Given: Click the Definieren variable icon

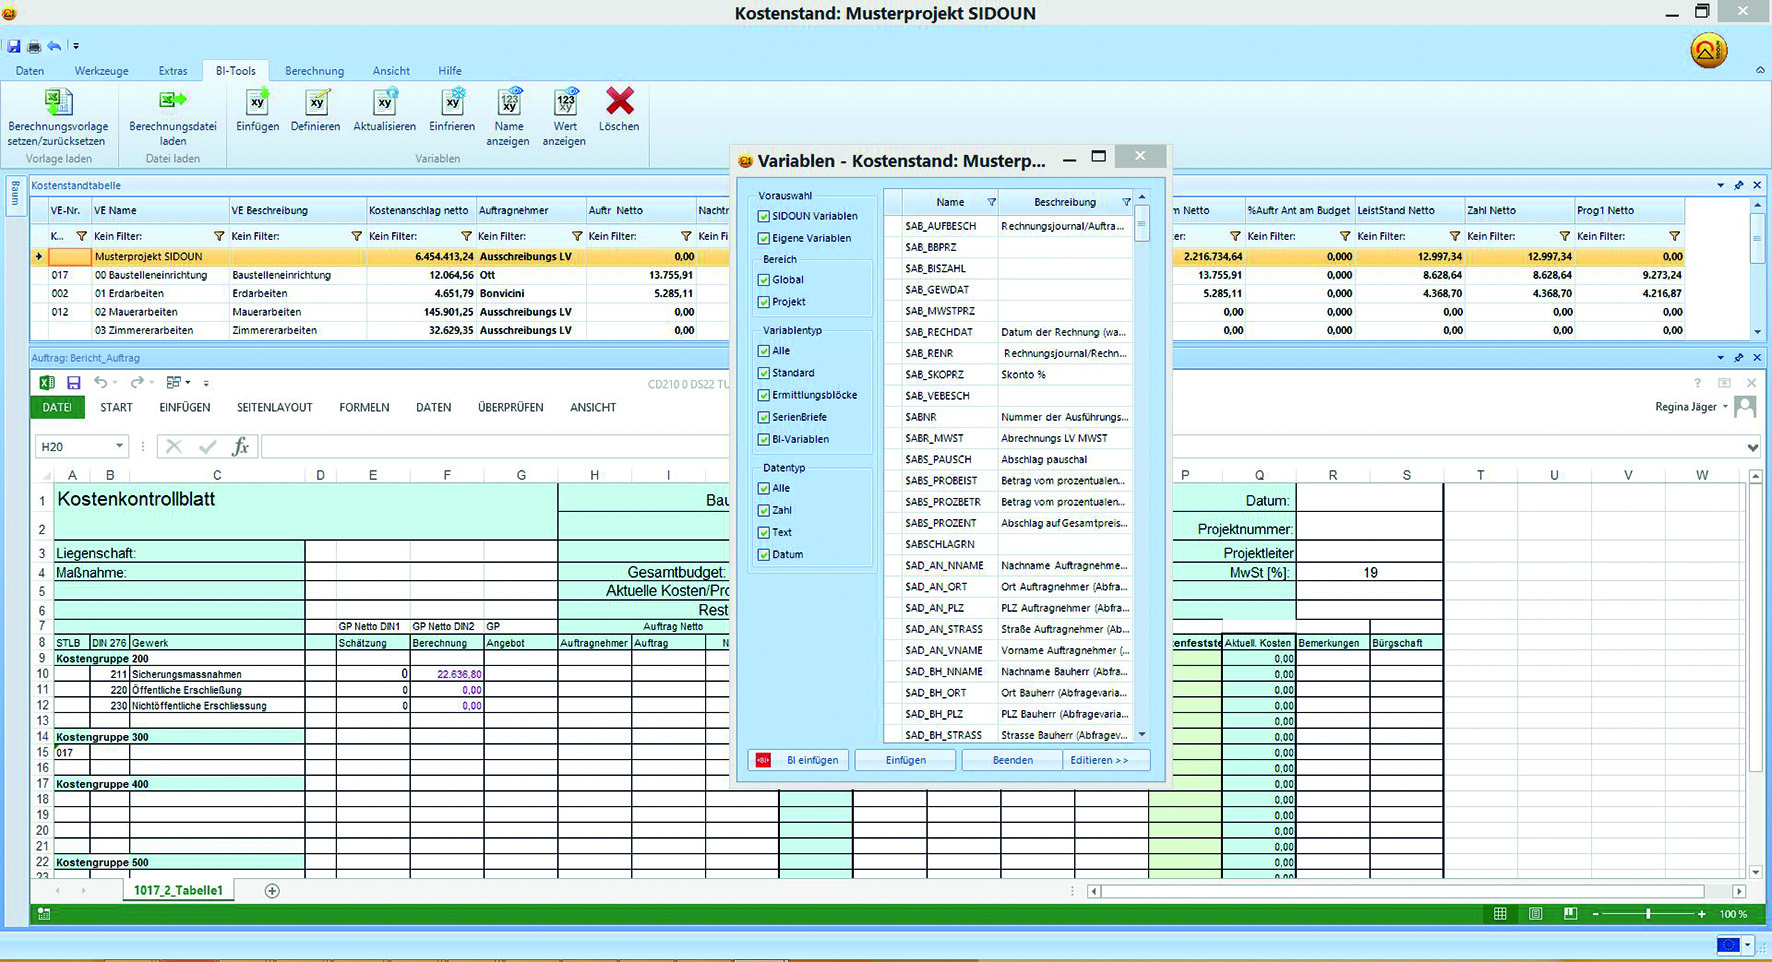Looking at the screenshot, I should [x=316, y=101].
